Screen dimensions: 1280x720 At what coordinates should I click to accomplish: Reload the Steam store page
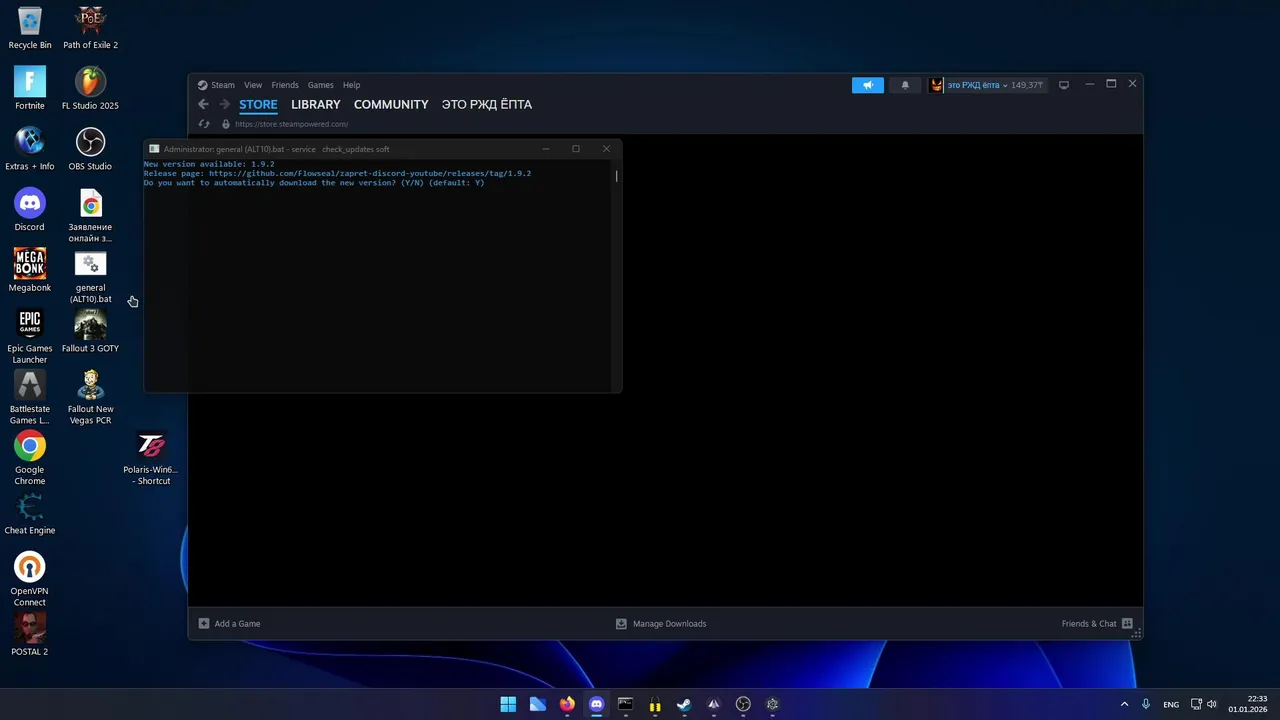point(204,124)
